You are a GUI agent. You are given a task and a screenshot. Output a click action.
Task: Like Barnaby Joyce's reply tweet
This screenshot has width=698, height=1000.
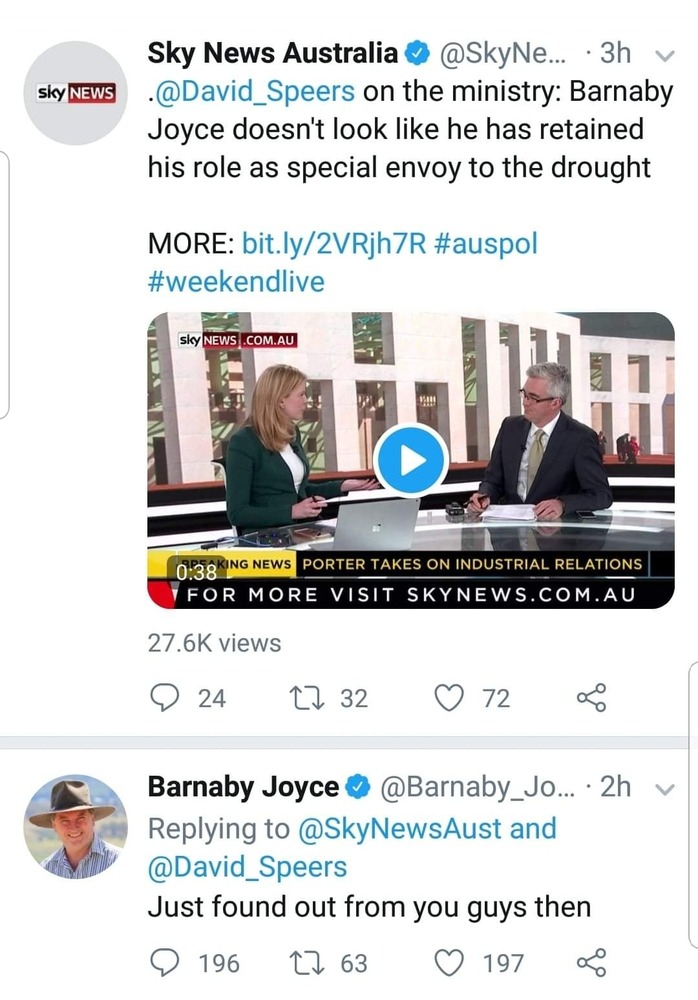(451, 963)
